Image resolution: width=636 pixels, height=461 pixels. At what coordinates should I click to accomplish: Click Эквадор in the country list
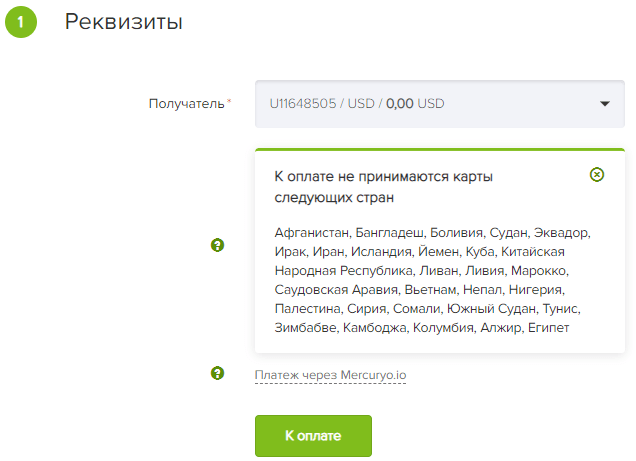561,233
